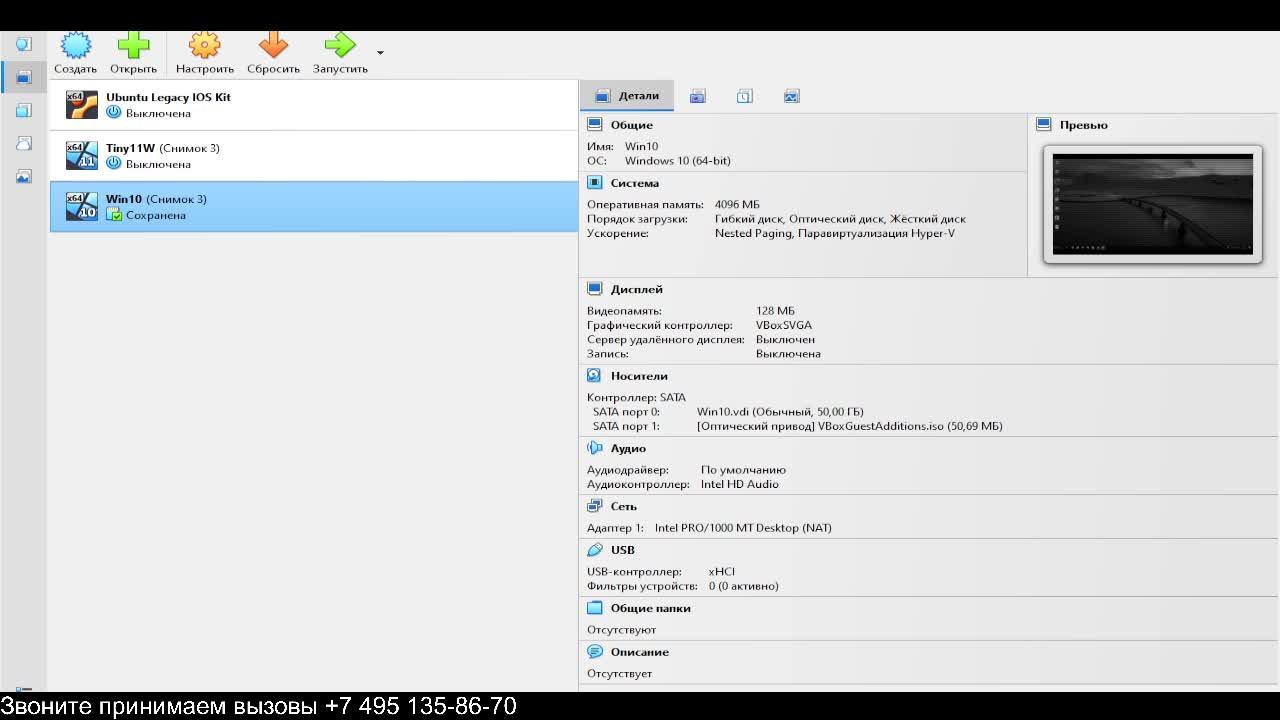1280x720 pixels.
Task: Click the third icon in the left sidebar
Action: pos(23,110)
